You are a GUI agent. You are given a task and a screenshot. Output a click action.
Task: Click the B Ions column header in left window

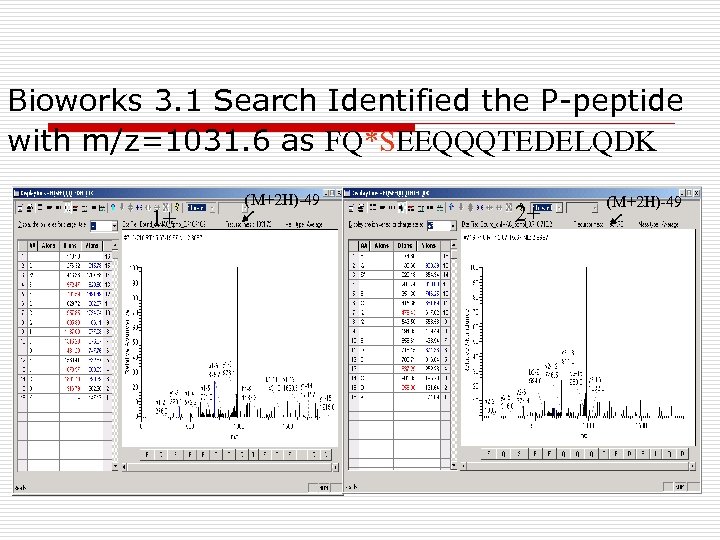point(70,246)
